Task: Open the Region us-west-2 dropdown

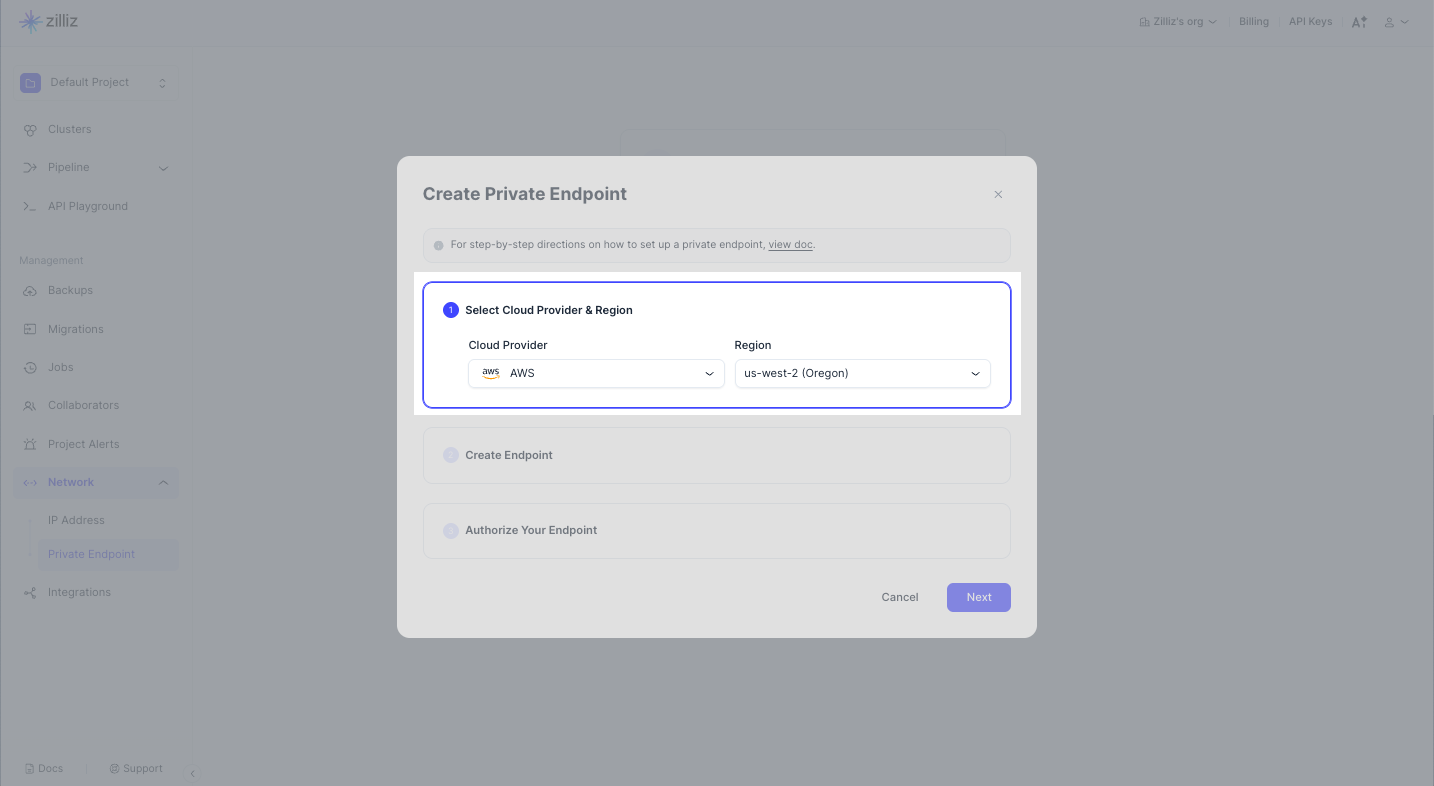Action: [862, 374]
